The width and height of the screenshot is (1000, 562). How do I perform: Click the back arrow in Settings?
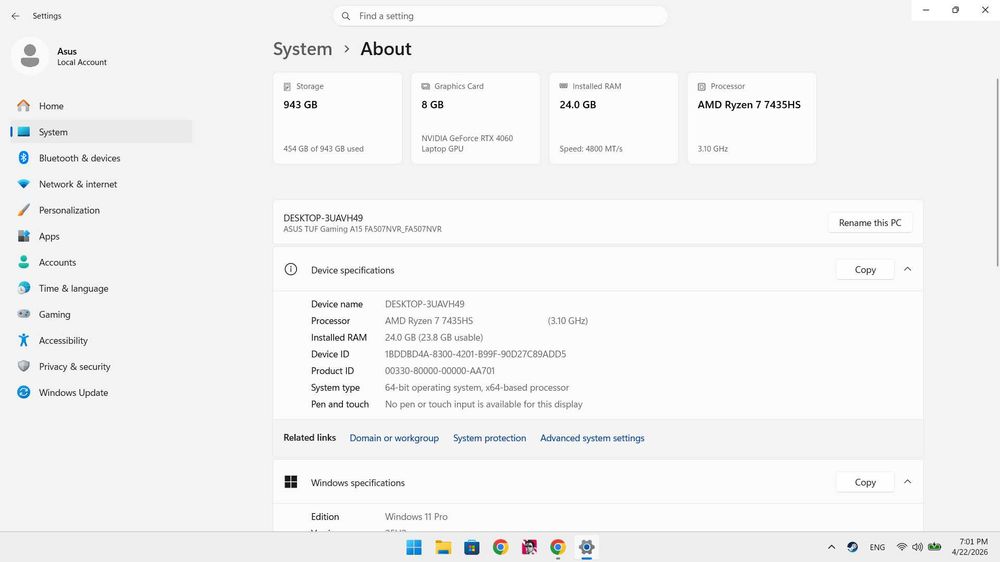coord(15,16)
